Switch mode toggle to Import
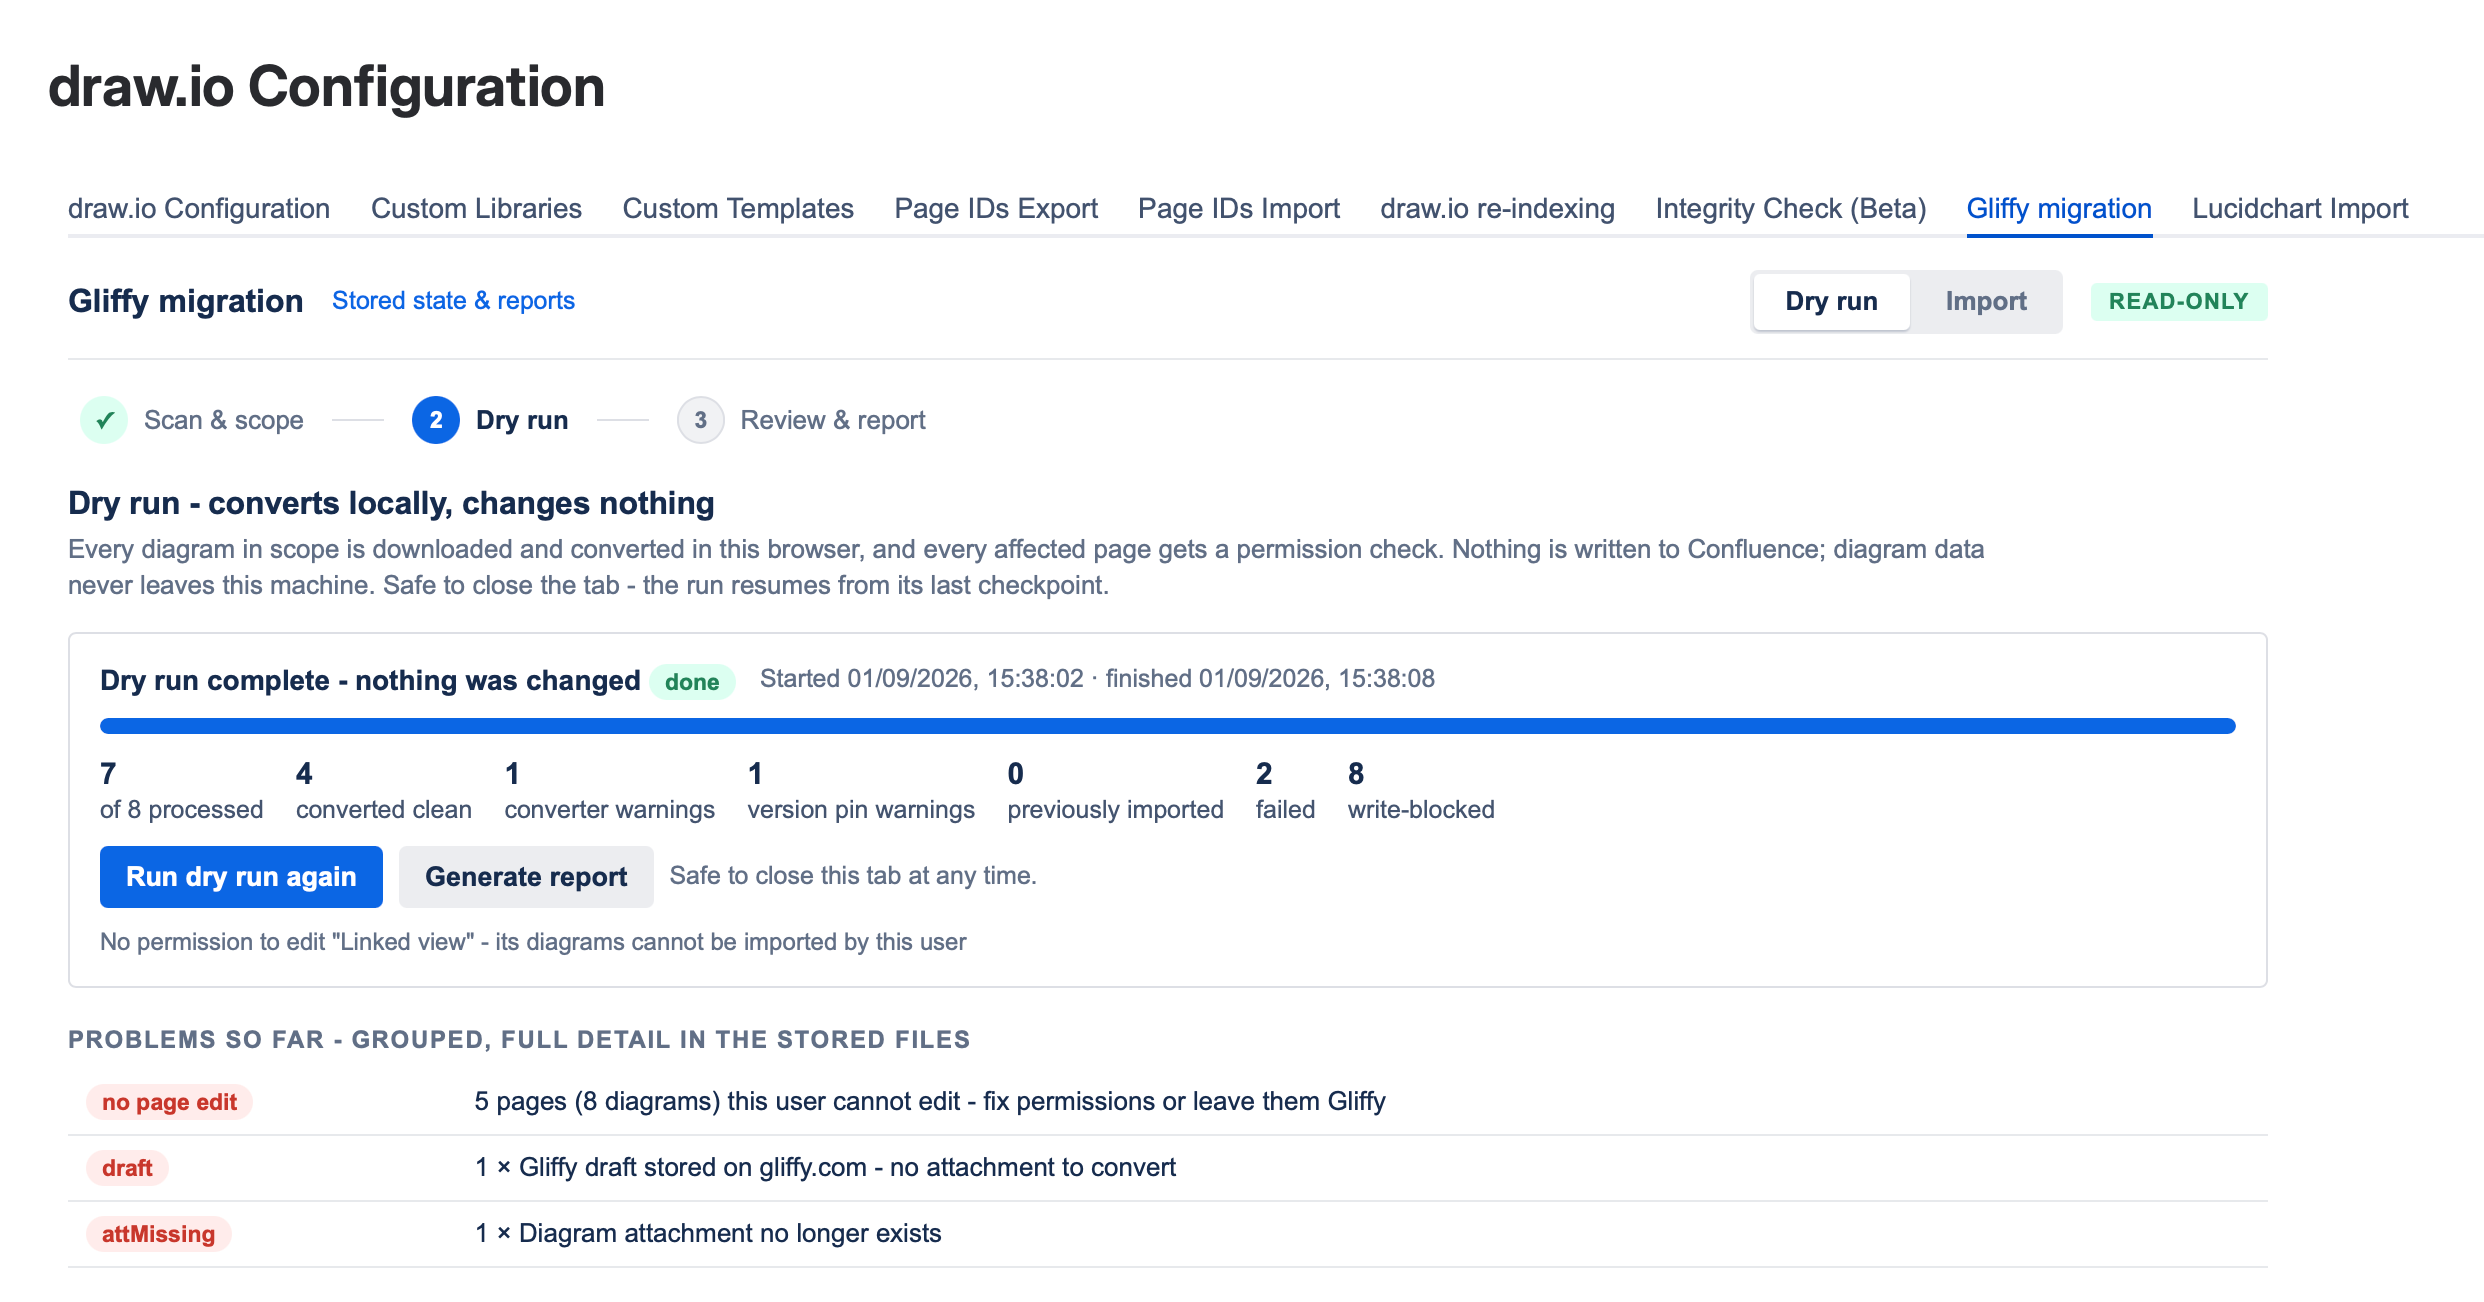Image resolution: width=2484 pixels, height=1302 pixels. click(x=1985, y=301)
